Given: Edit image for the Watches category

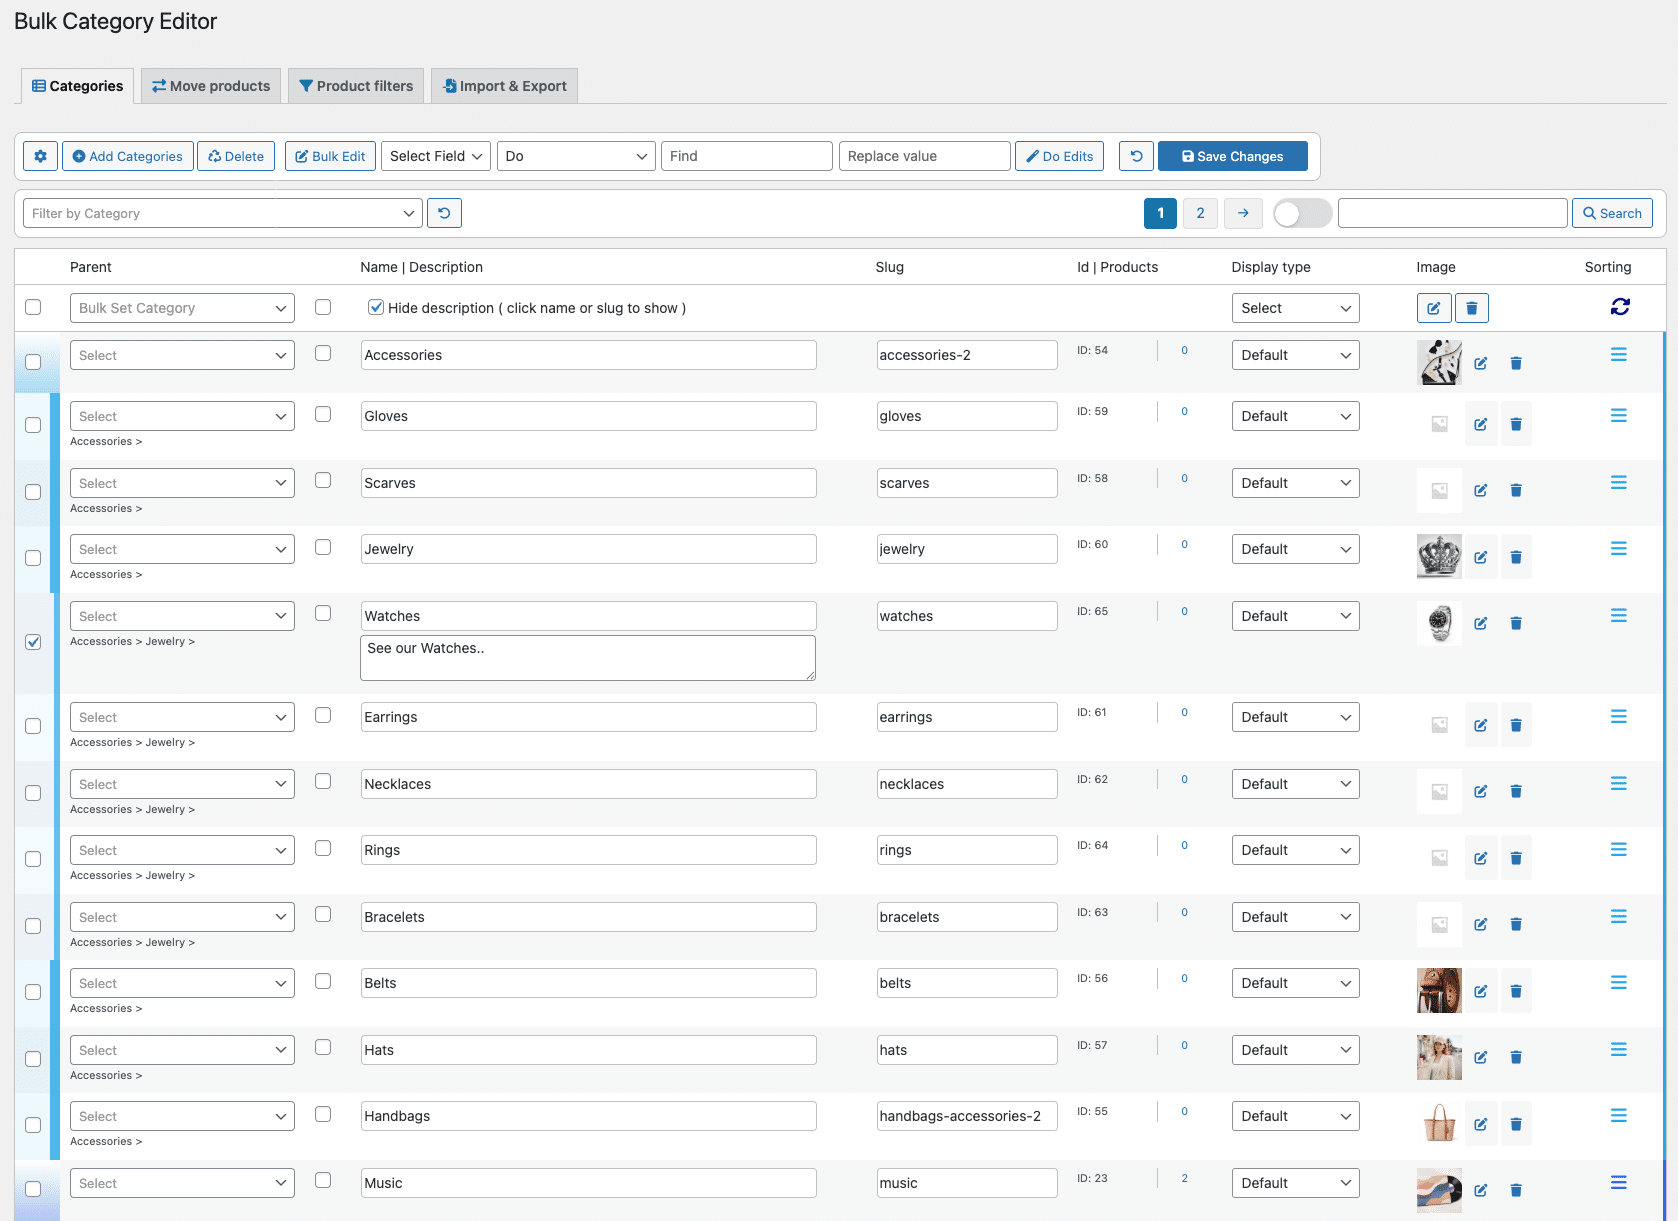Looking at the screenshot, I should pyautogui.click(x=1480, y=623).
